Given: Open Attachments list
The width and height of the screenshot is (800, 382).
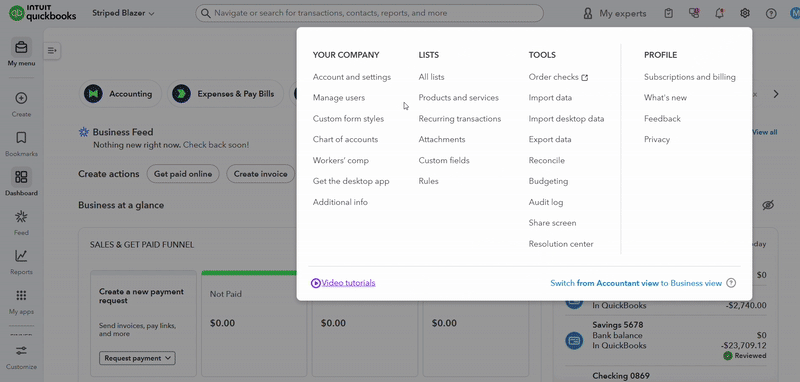Looking at the screenshot, I should [x=442, y=139].
